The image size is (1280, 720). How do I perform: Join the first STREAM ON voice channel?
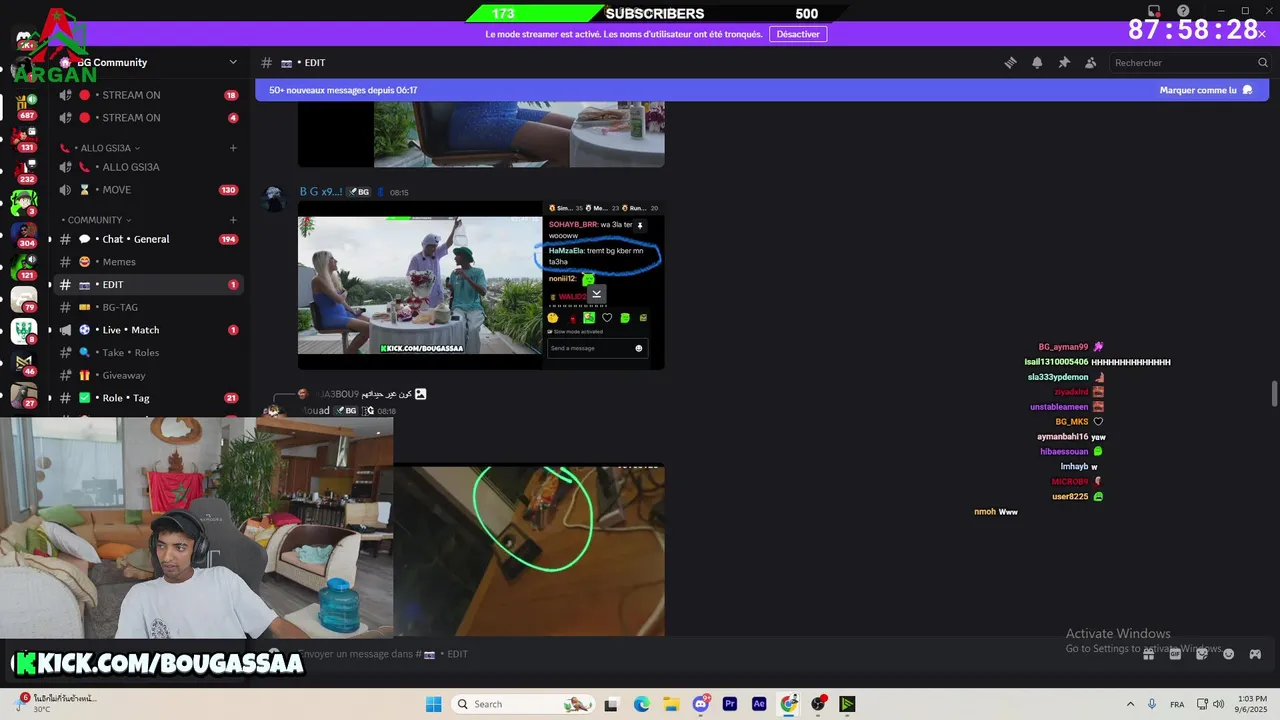point(148,95)
